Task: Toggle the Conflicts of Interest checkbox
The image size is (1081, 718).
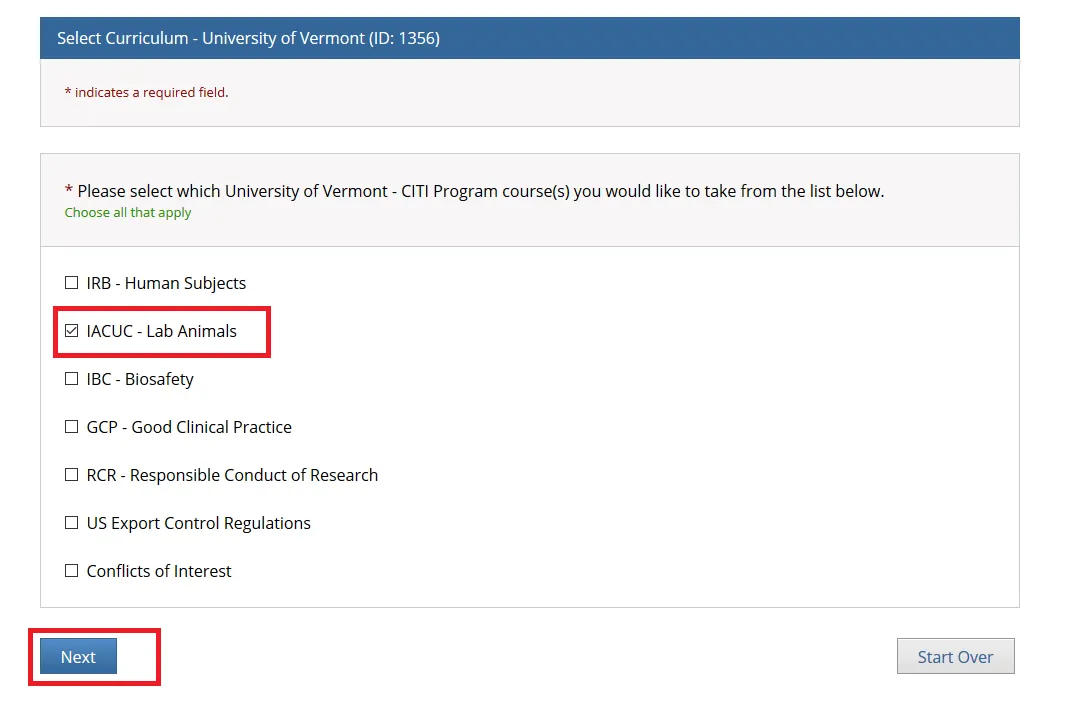Action: point(71,571)
